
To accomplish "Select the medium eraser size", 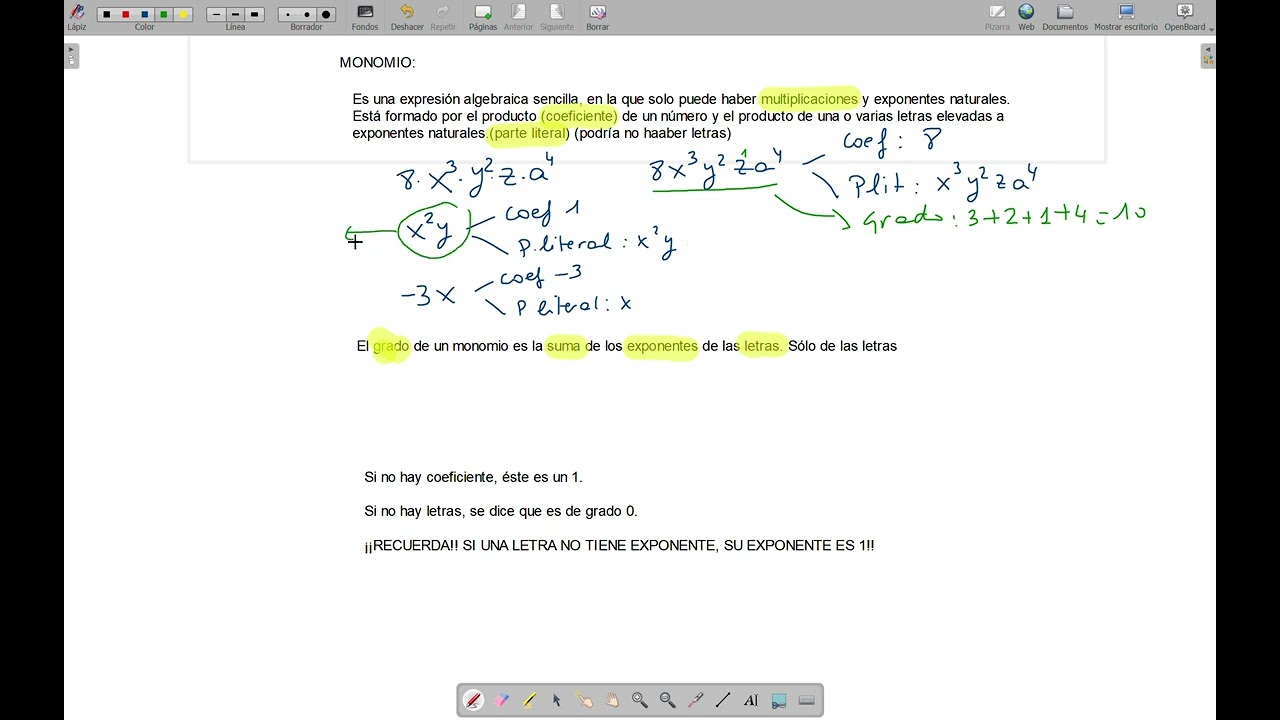I will (307, 15).
